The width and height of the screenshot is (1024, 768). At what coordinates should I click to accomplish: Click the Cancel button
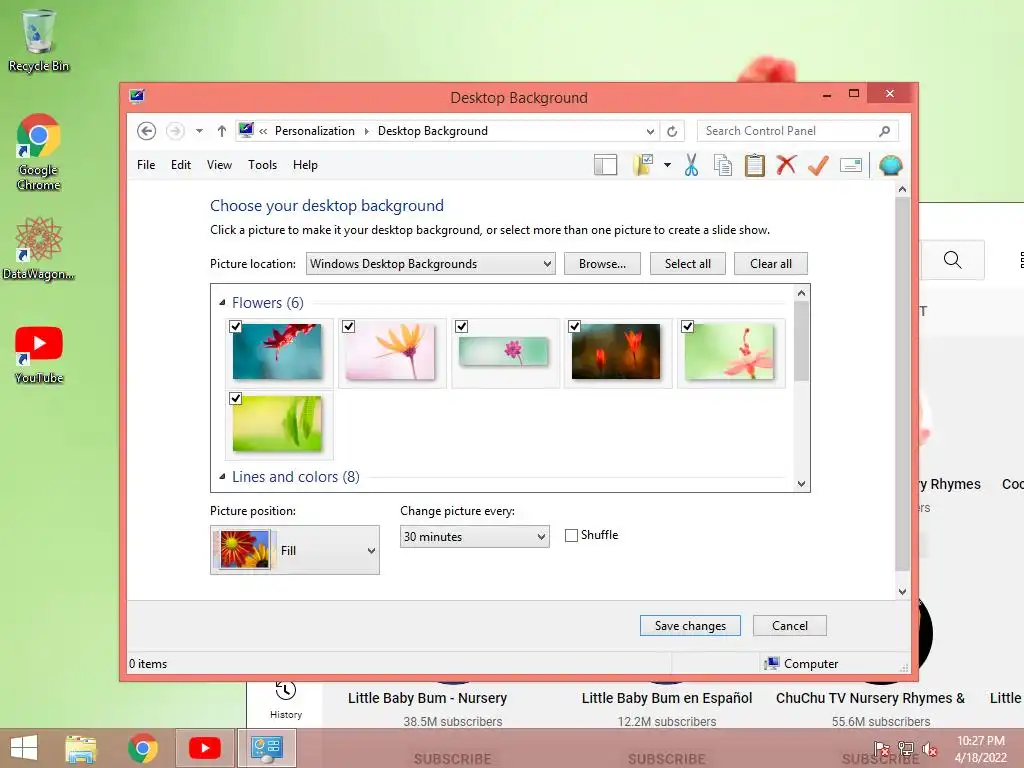click(790, 626)
